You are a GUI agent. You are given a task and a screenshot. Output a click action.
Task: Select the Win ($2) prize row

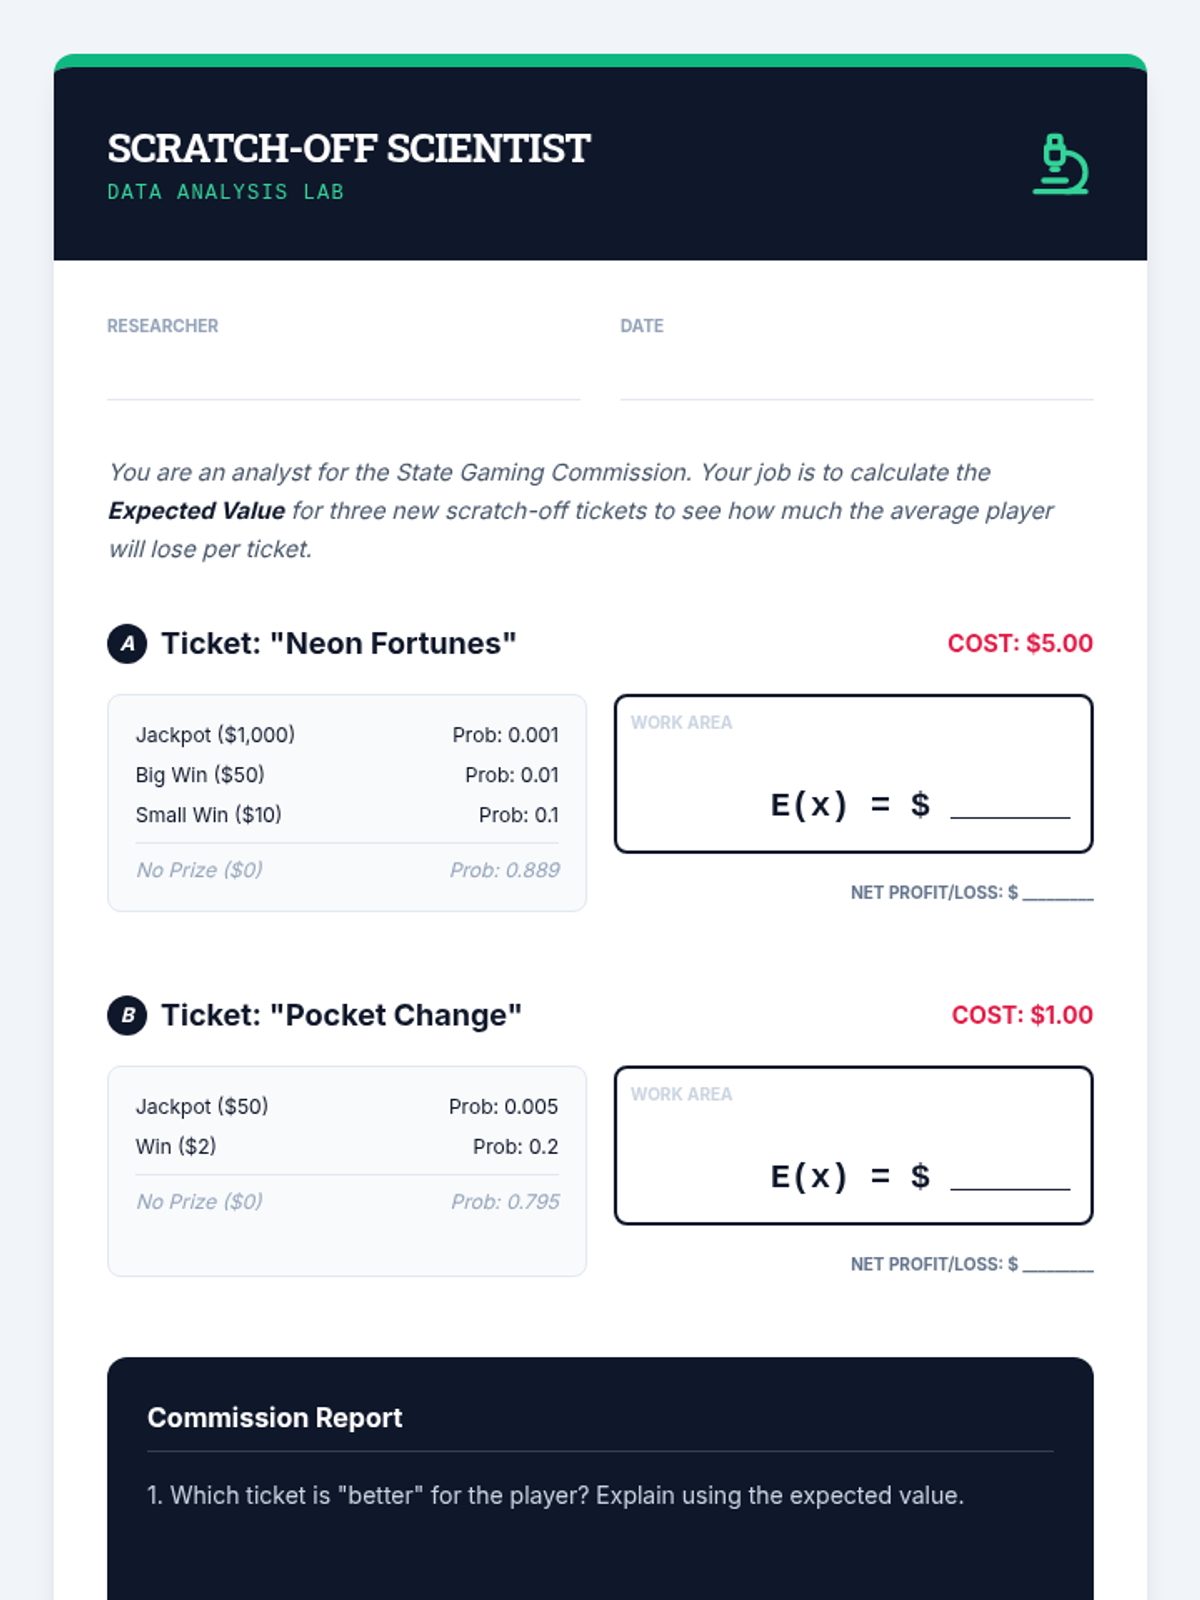click(346, 1147)
